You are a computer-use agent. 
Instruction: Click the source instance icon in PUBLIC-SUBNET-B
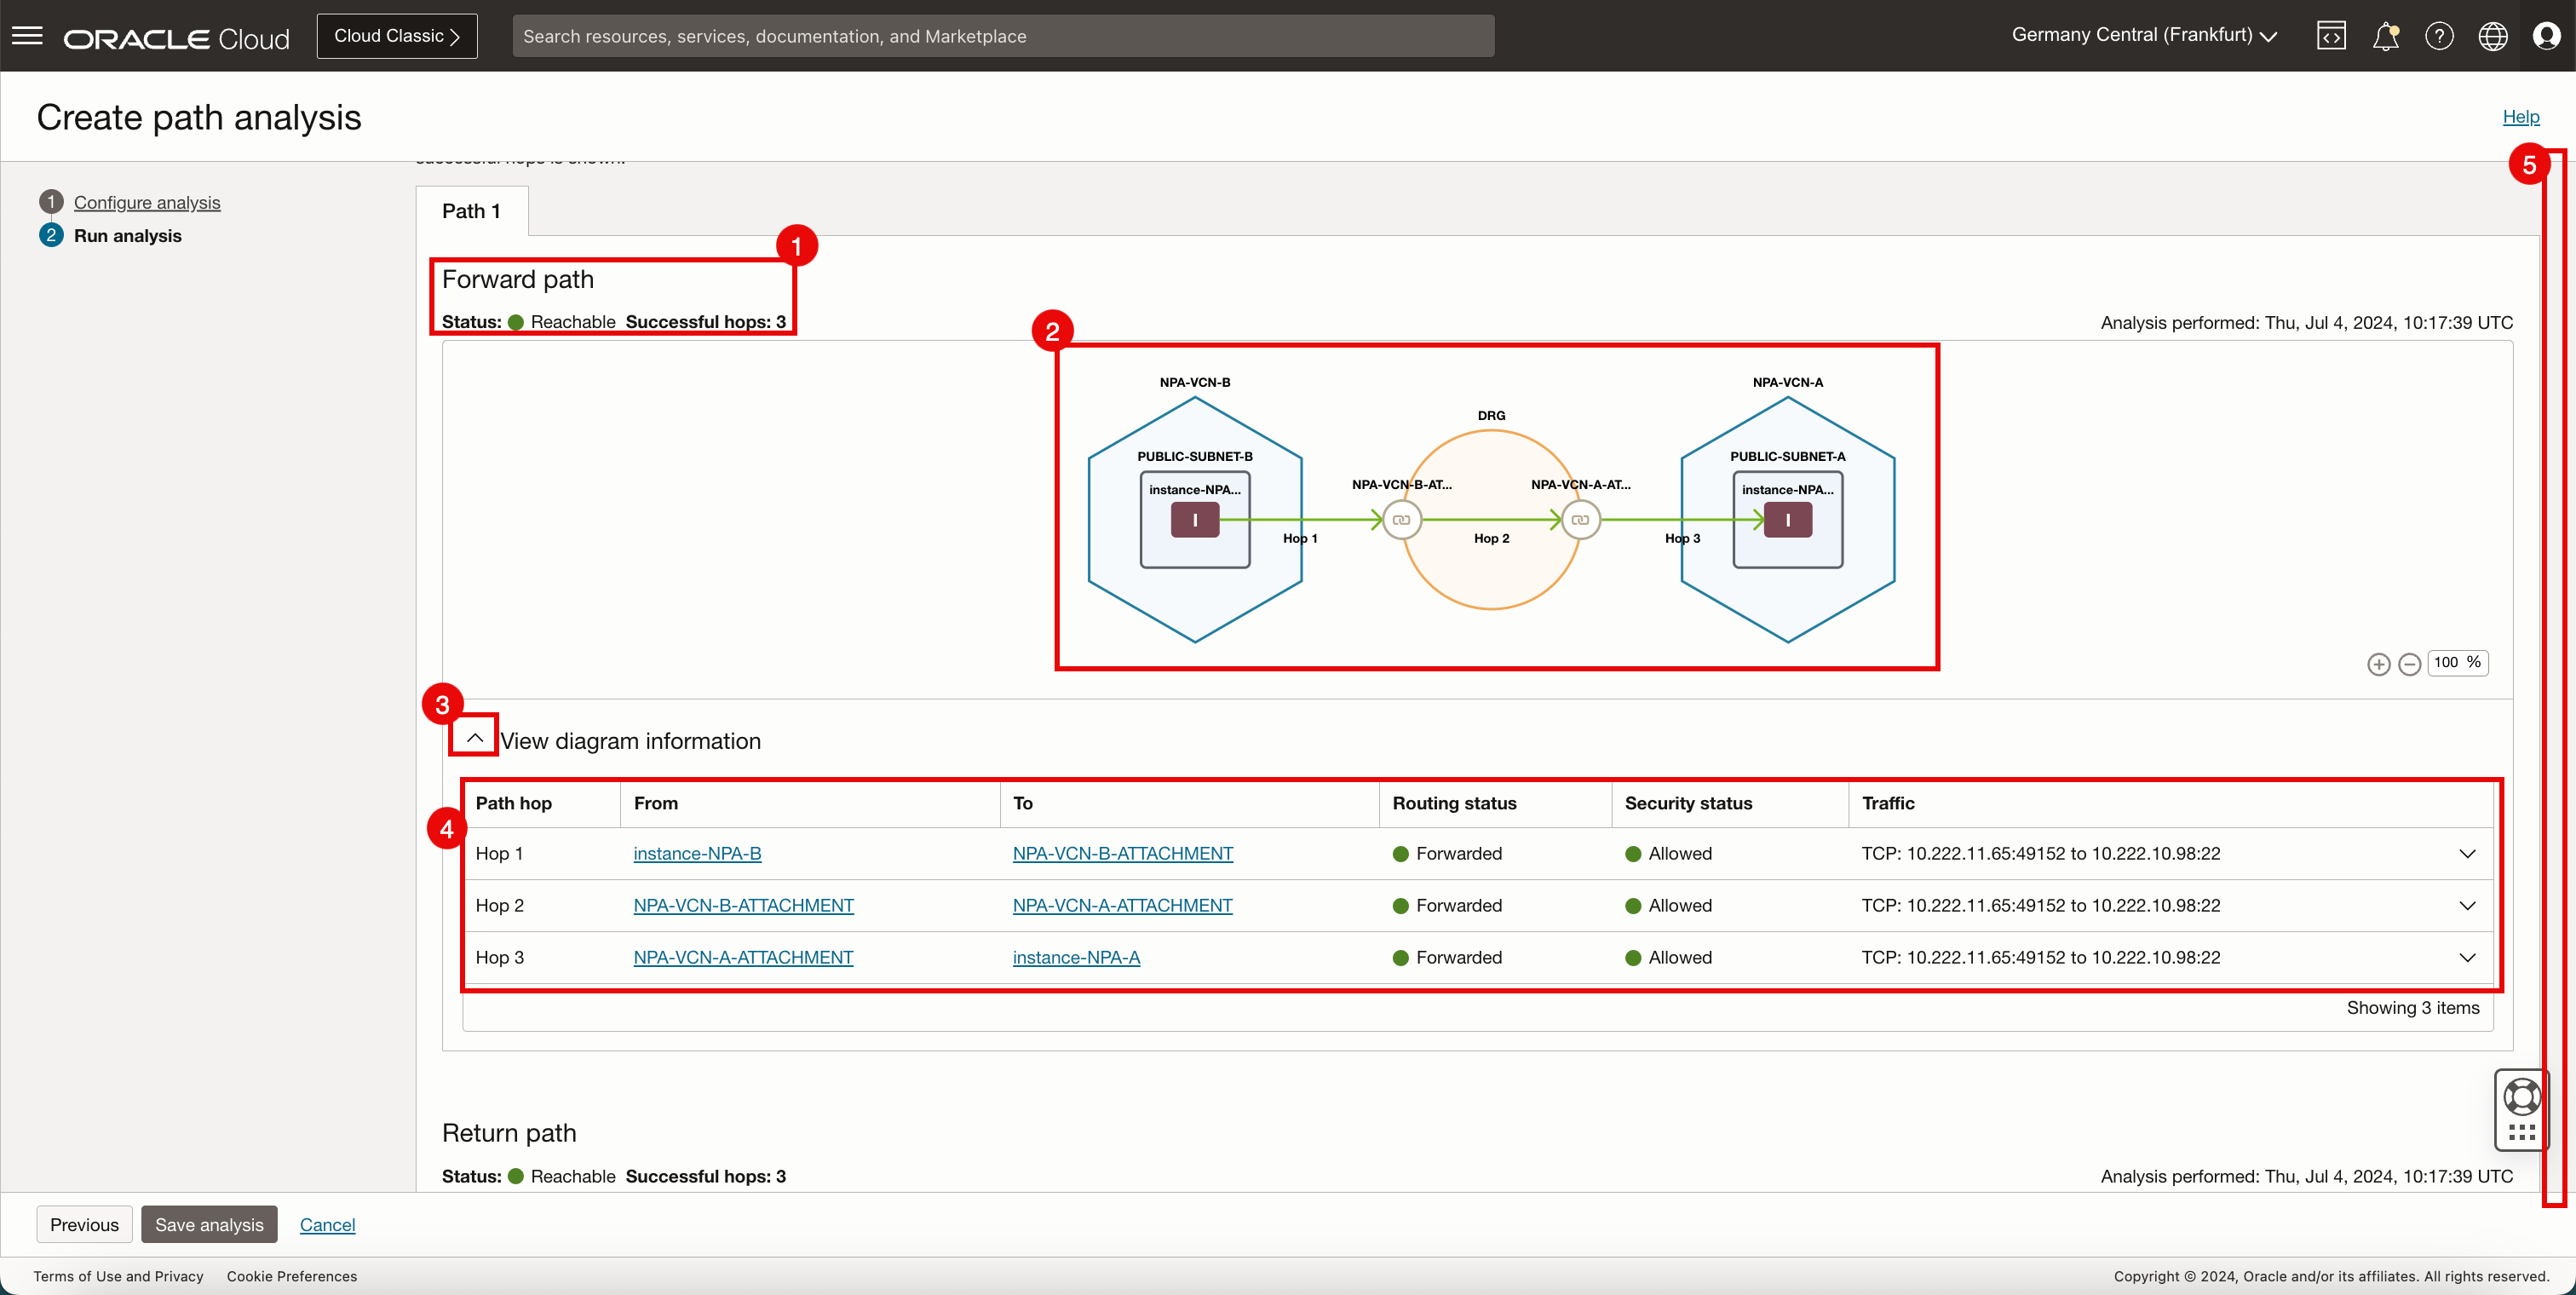(x=1194, y=520)
